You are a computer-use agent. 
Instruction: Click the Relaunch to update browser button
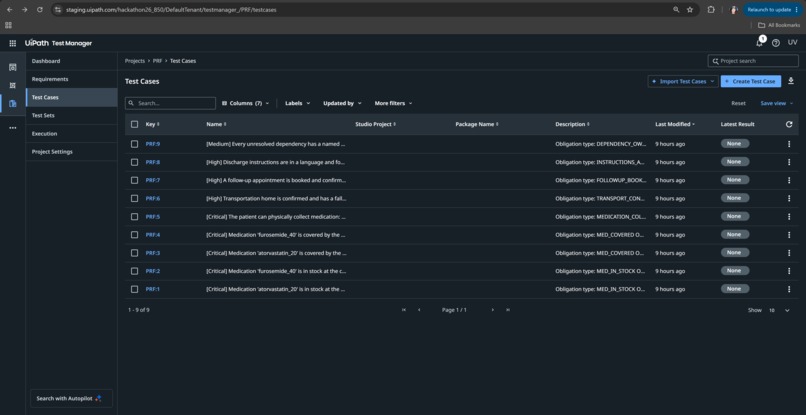773,9
